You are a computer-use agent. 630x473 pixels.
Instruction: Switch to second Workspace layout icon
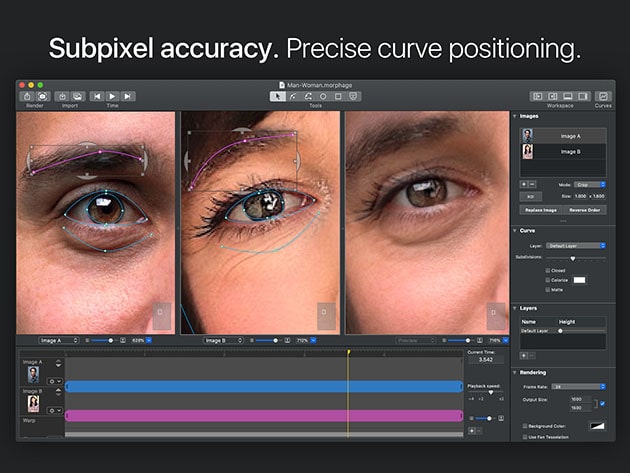553,96
